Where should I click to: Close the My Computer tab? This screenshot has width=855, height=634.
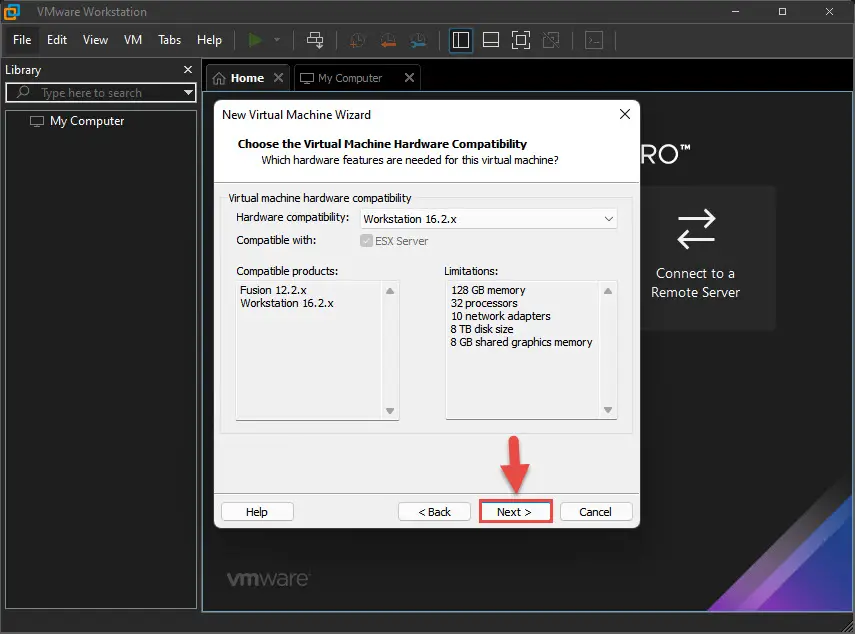(410, 77)
